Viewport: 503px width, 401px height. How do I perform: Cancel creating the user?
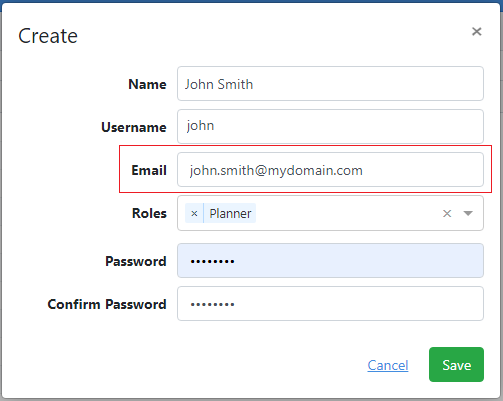click(x=388, y=365)
